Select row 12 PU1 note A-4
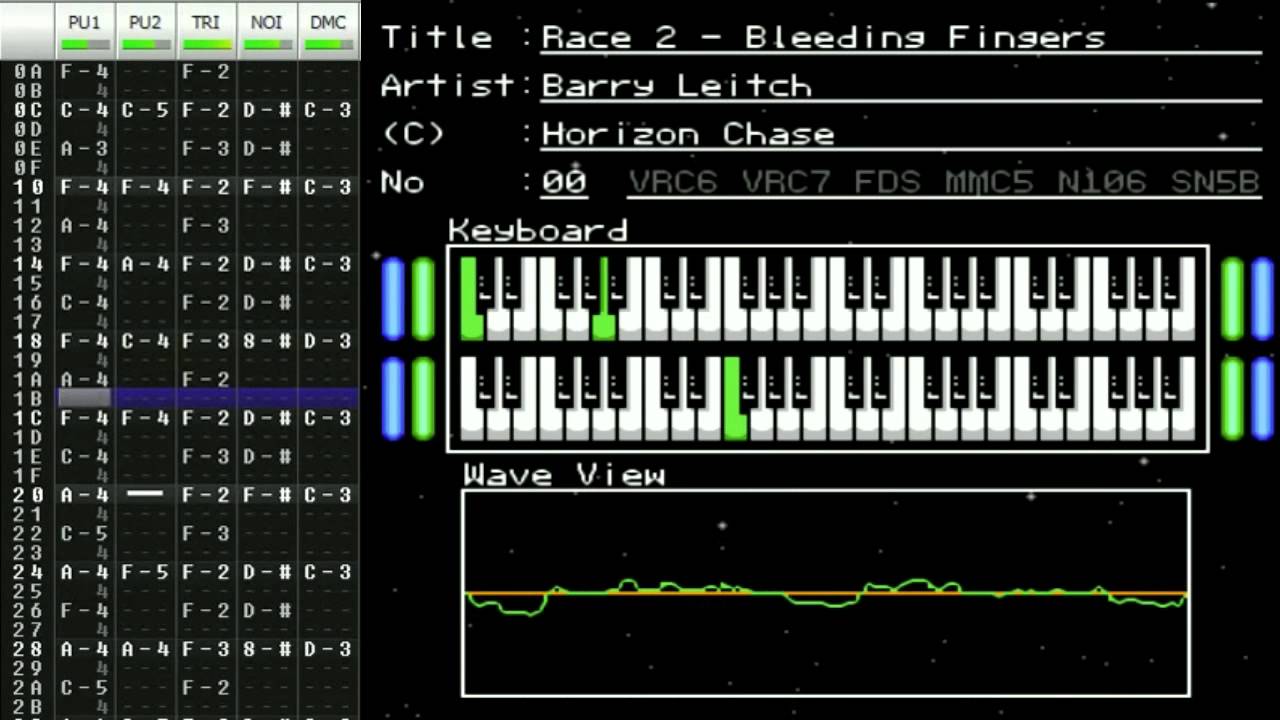The image size is (1280, 720). tap(84, 226)
